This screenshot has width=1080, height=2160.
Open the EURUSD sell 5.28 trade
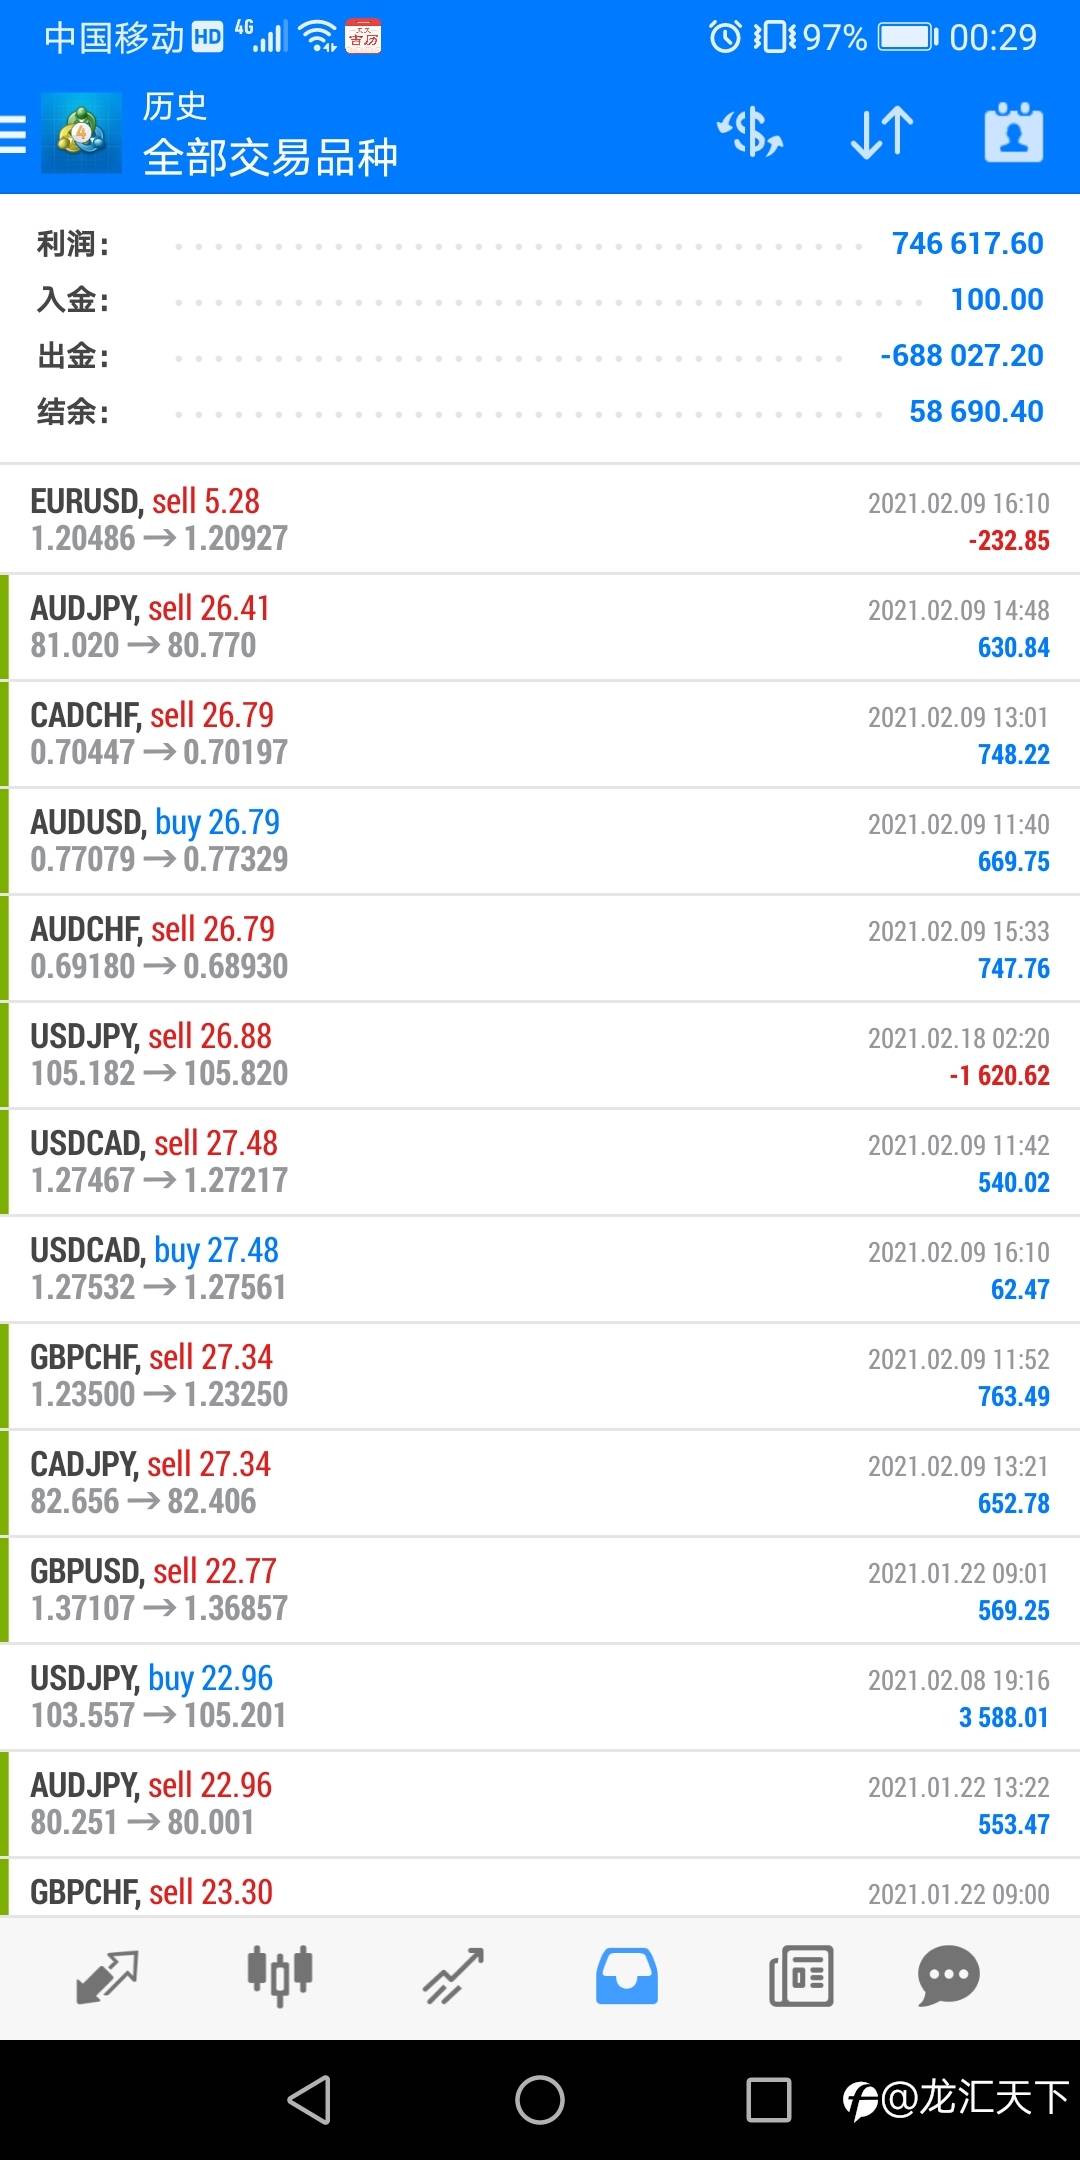click(x=540, y=520)
